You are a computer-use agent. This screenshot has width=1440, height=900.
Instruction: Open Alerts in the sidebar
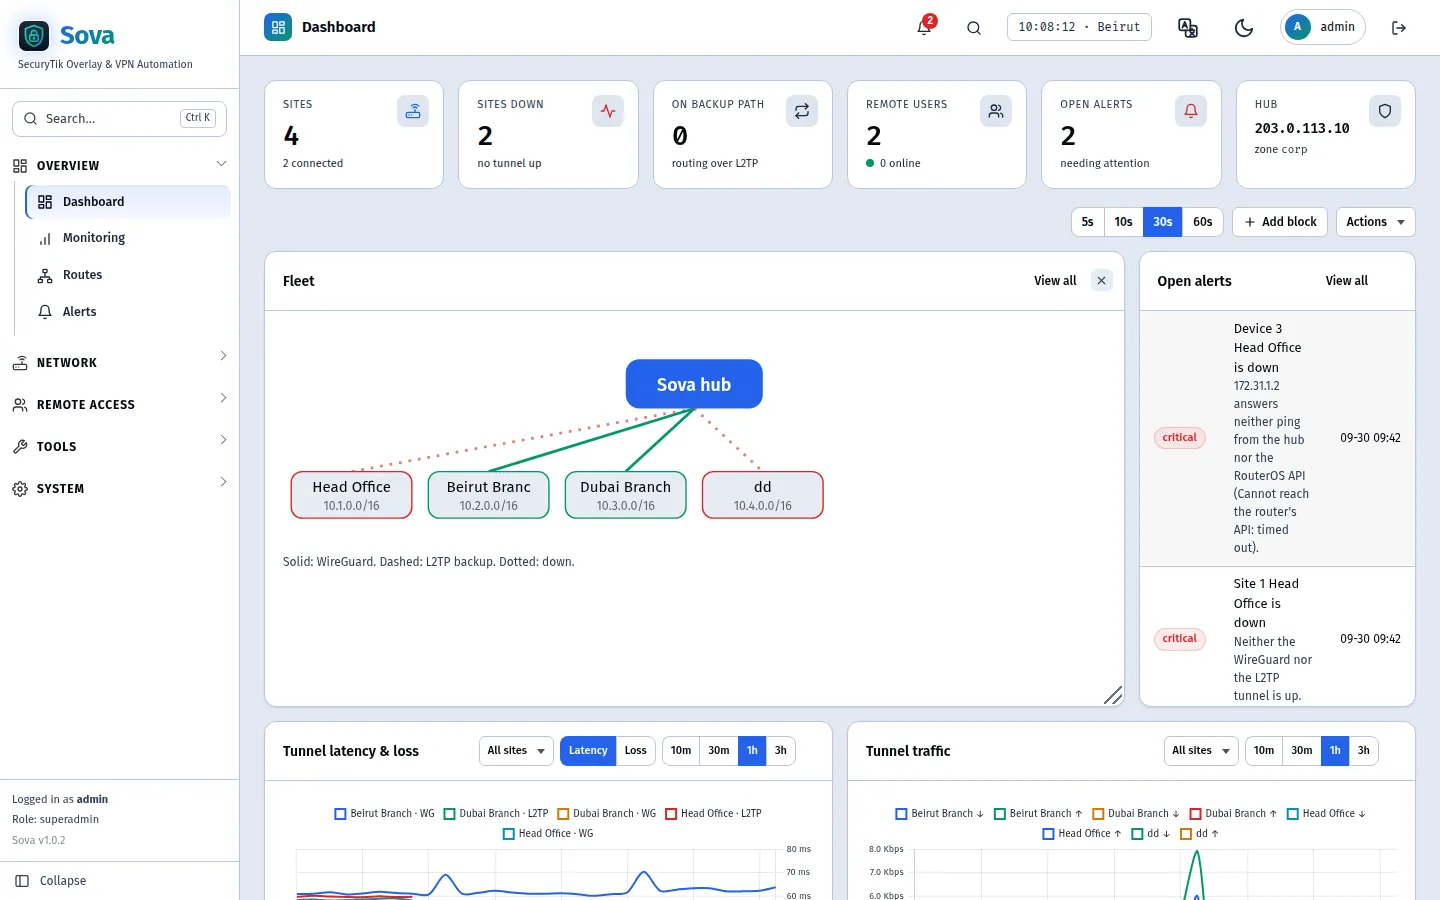pyautogui.click(x=128, y=312)
